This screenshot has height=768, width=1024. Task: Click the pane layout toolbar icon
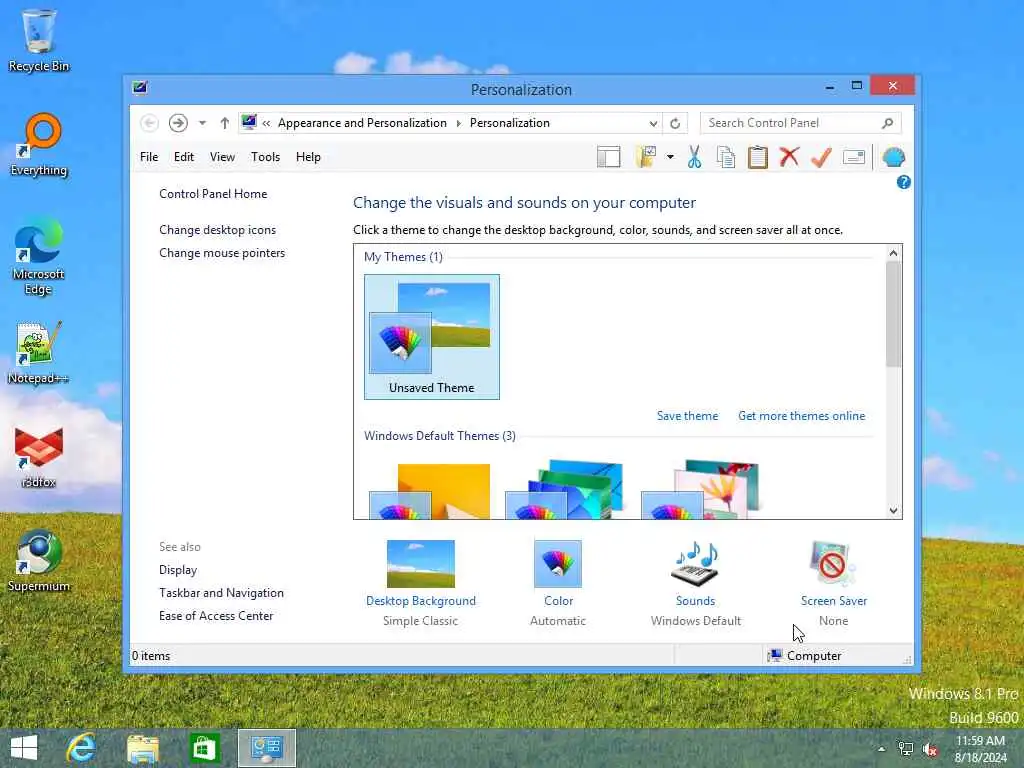point(609,157)
